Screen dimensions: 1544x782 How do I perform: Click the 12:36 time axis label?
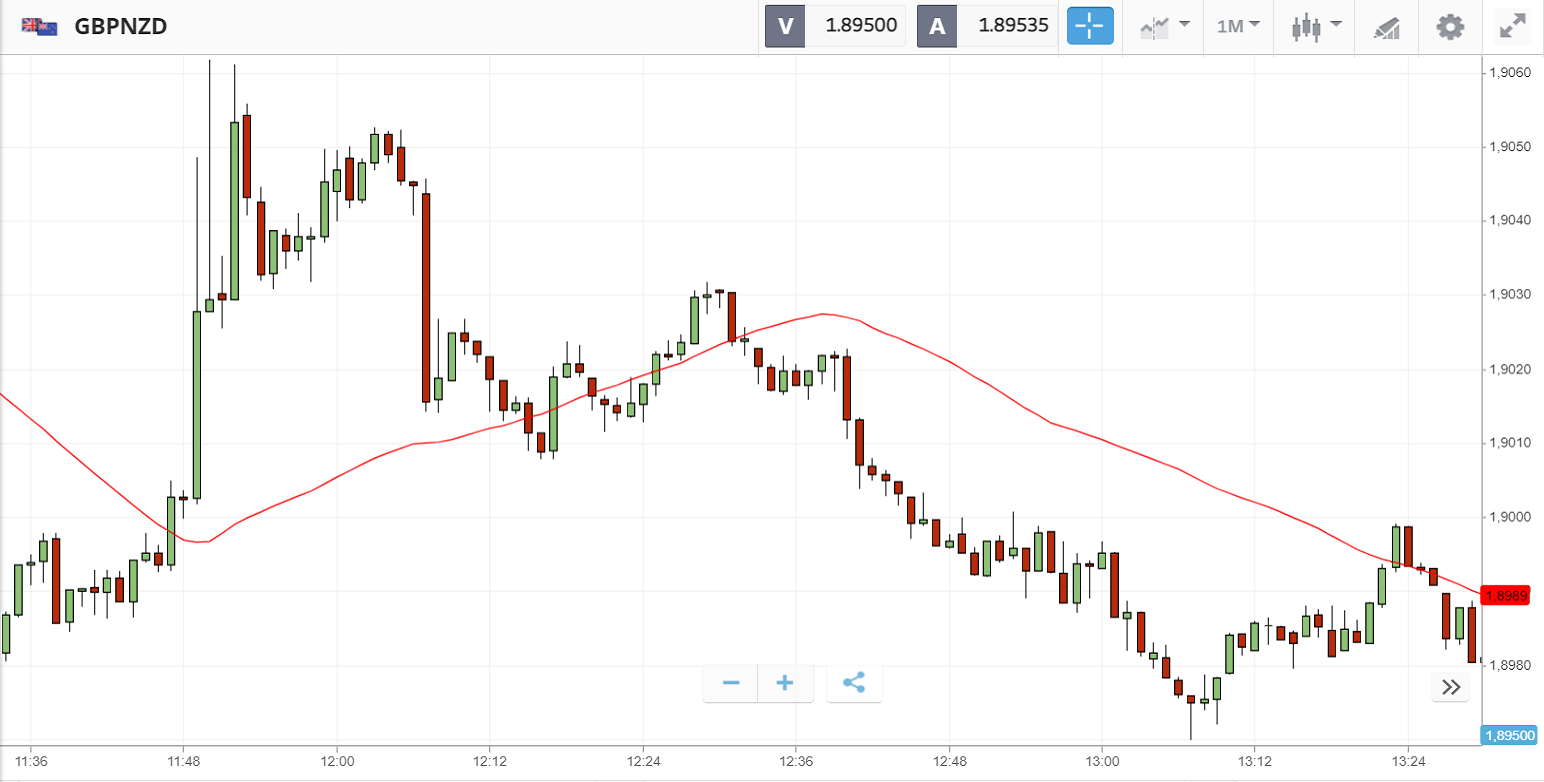click(795, 760)
